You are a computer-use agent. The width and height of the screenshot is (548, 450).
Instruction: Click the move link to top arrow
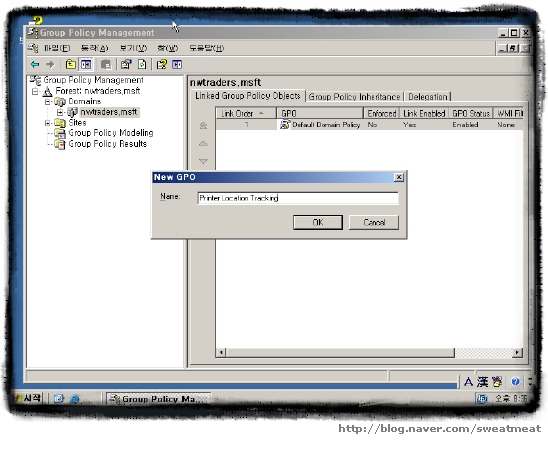(x=203, y=125)
